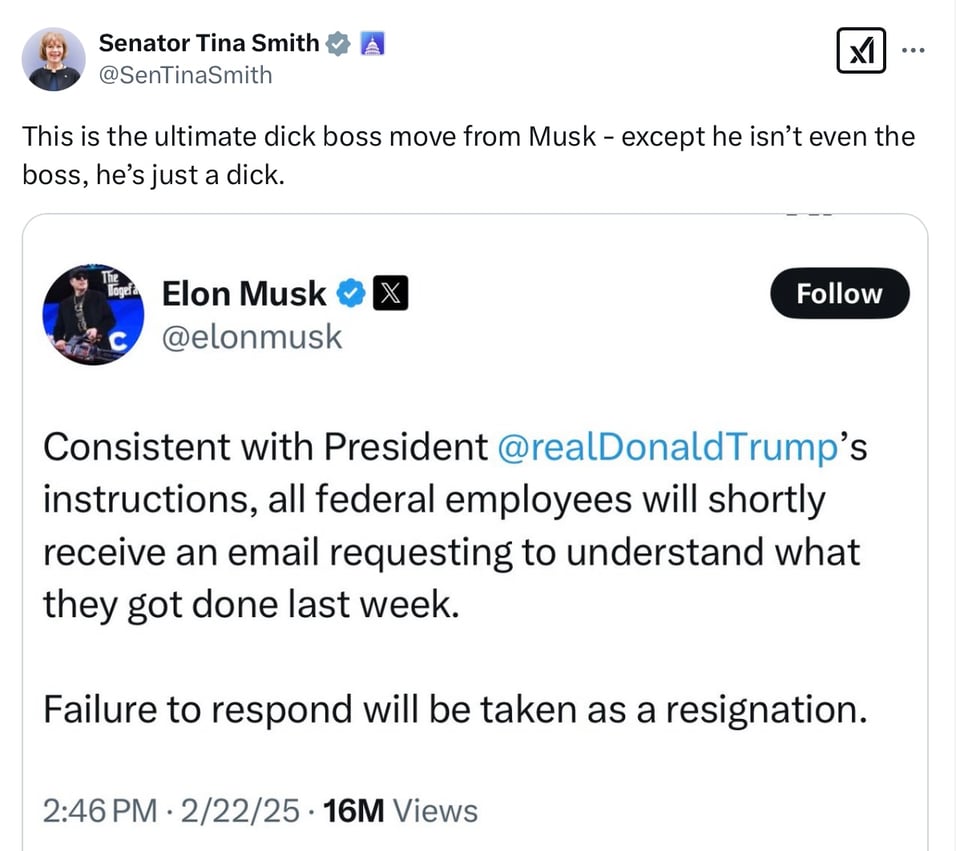Click the X affiliation badge beside Elon Musk
This screenshot has width=960, height=851.
(390, 294)
